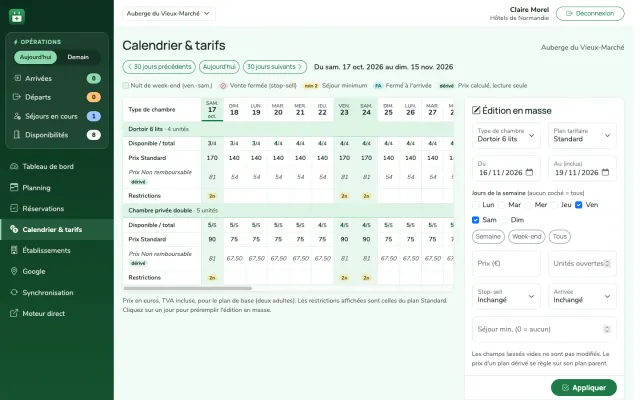This screenshot has width=640, height=400.
Task: Click the Disponibilités count badge
Action: (93, 135)
